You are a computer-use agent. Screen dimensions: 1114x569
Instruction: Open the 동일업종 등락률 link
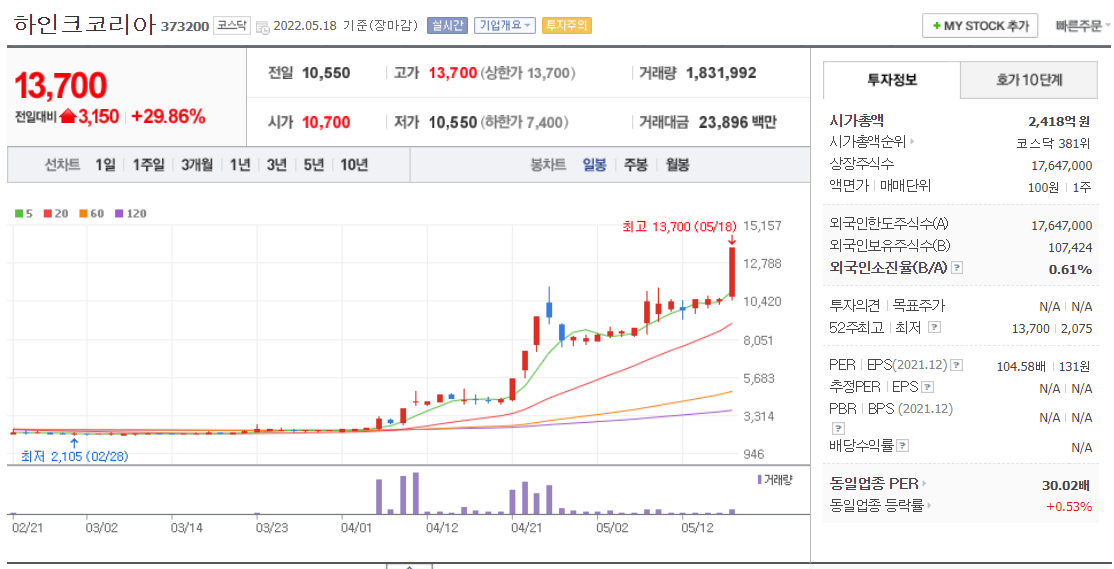click(880, 506)
